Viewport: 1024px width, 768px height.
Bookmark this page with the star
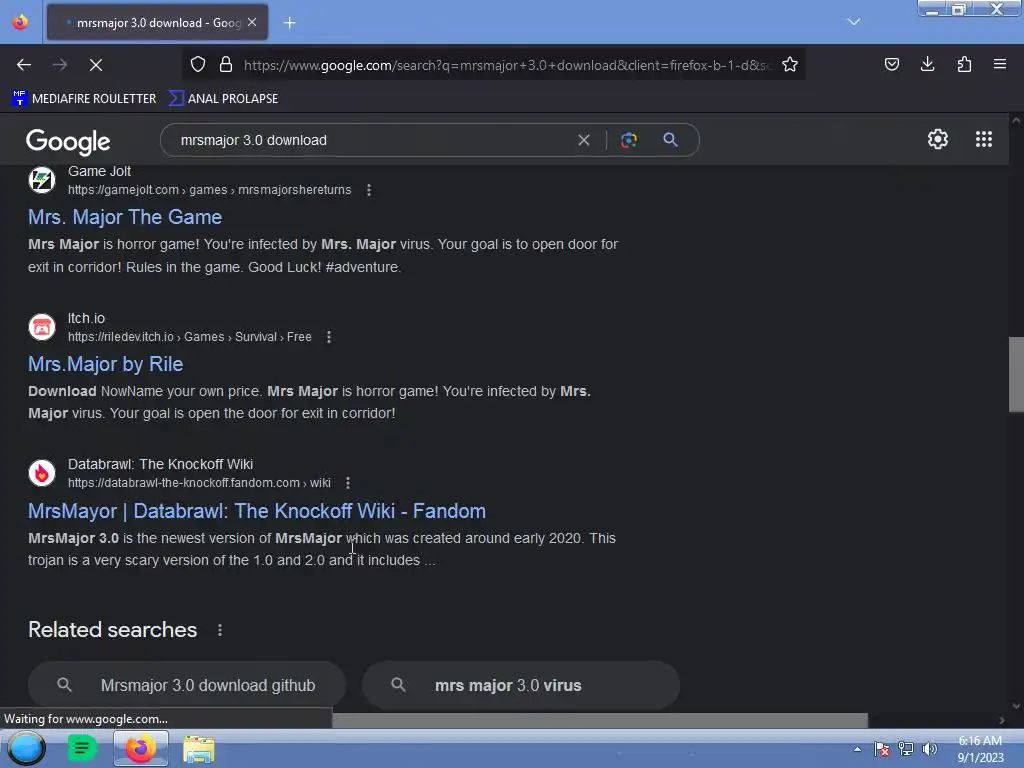(x=790, y=64)
